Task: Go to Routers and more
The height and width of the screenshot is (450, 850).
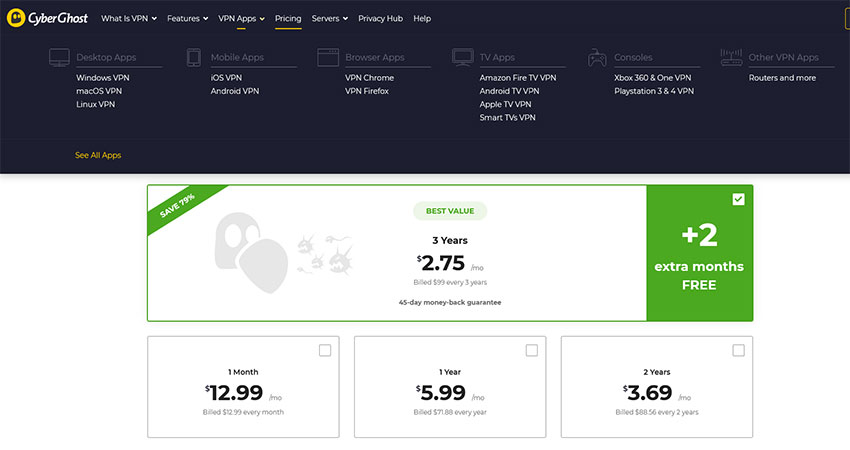Action: tap(782, 78)
